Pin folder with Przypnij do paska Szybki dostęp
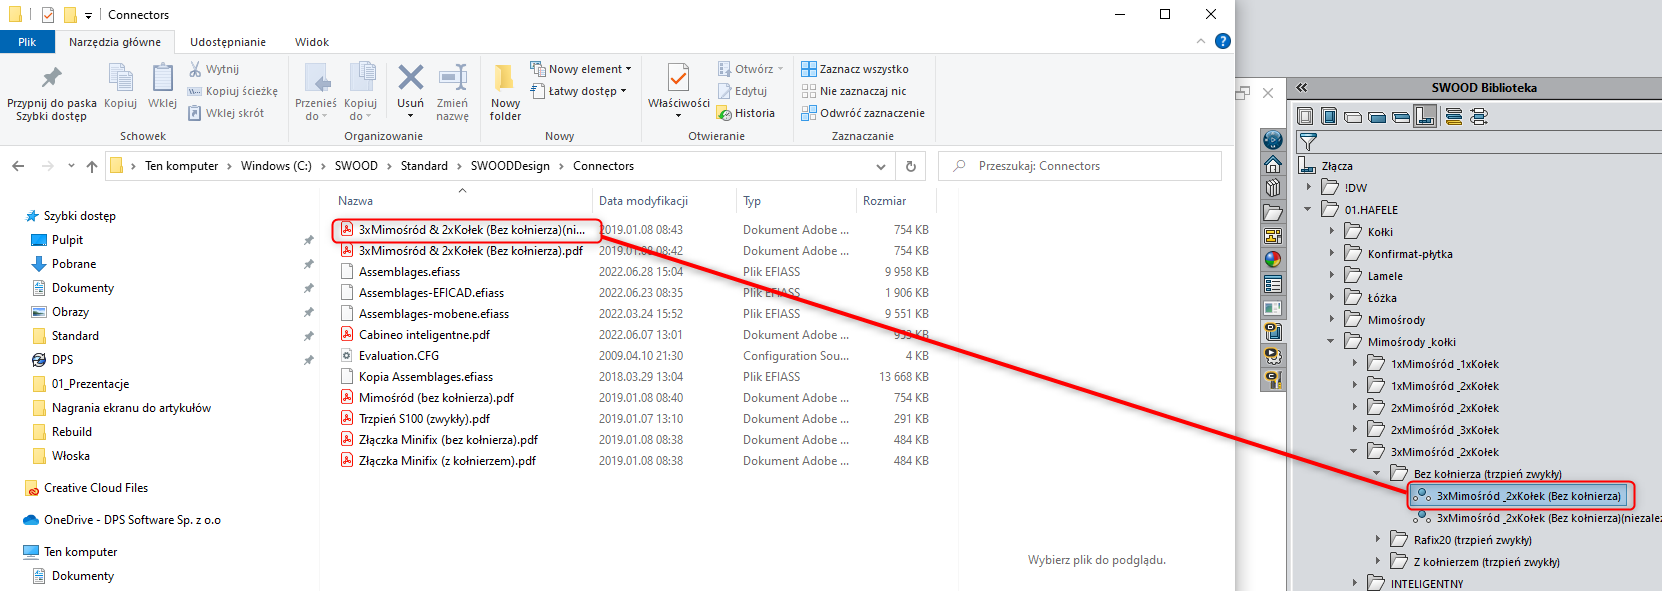Screen dimensions: 1662x591 (51, 92)
